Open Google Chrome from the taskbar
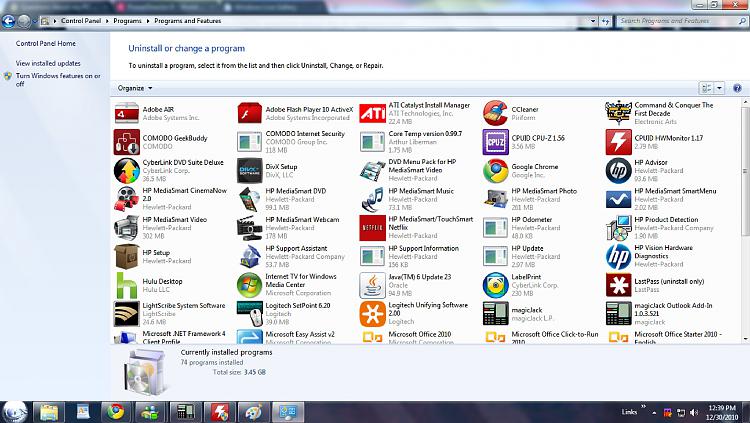 coord(115,412)
